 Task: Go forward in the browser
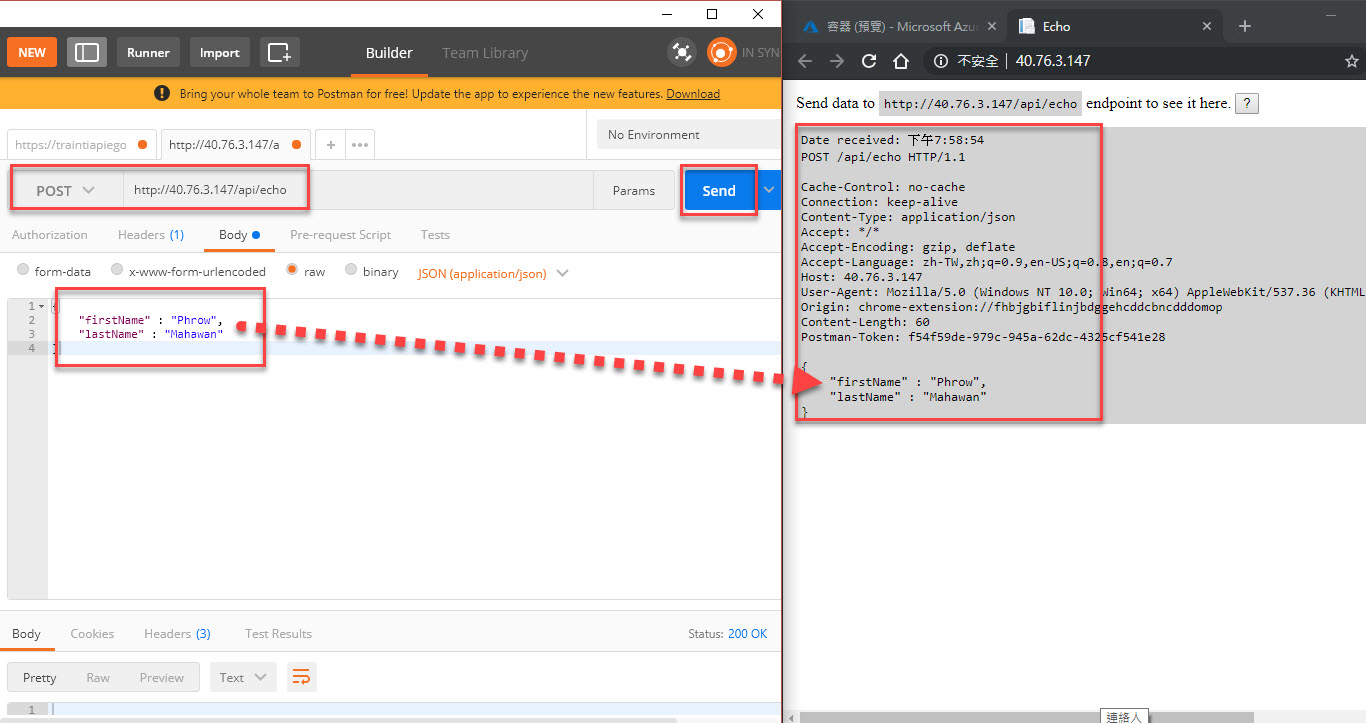click(837, 61)
